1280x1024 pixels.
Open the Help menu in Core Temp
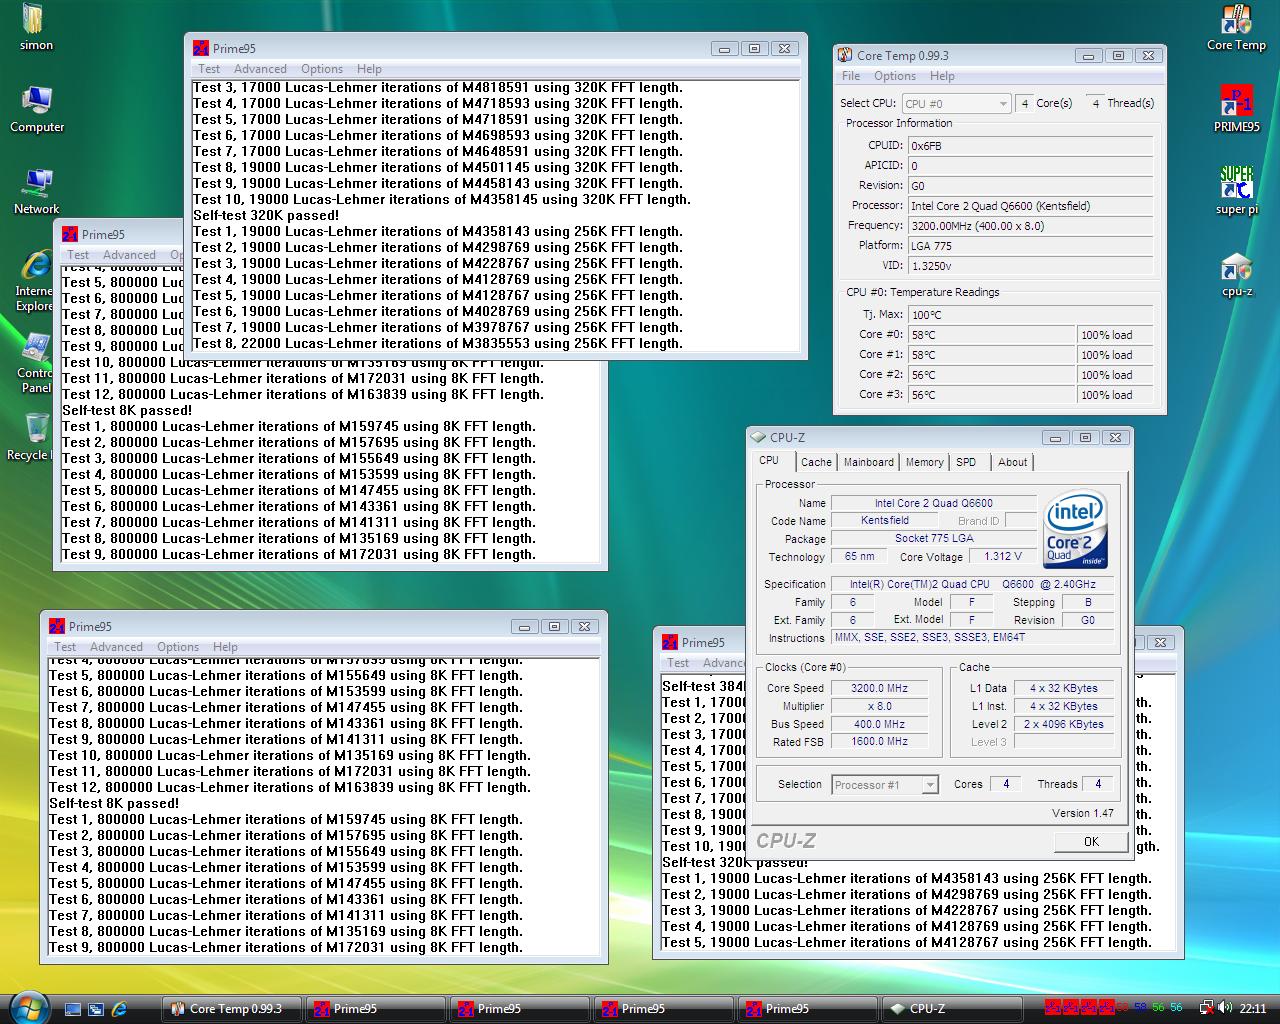942,76
